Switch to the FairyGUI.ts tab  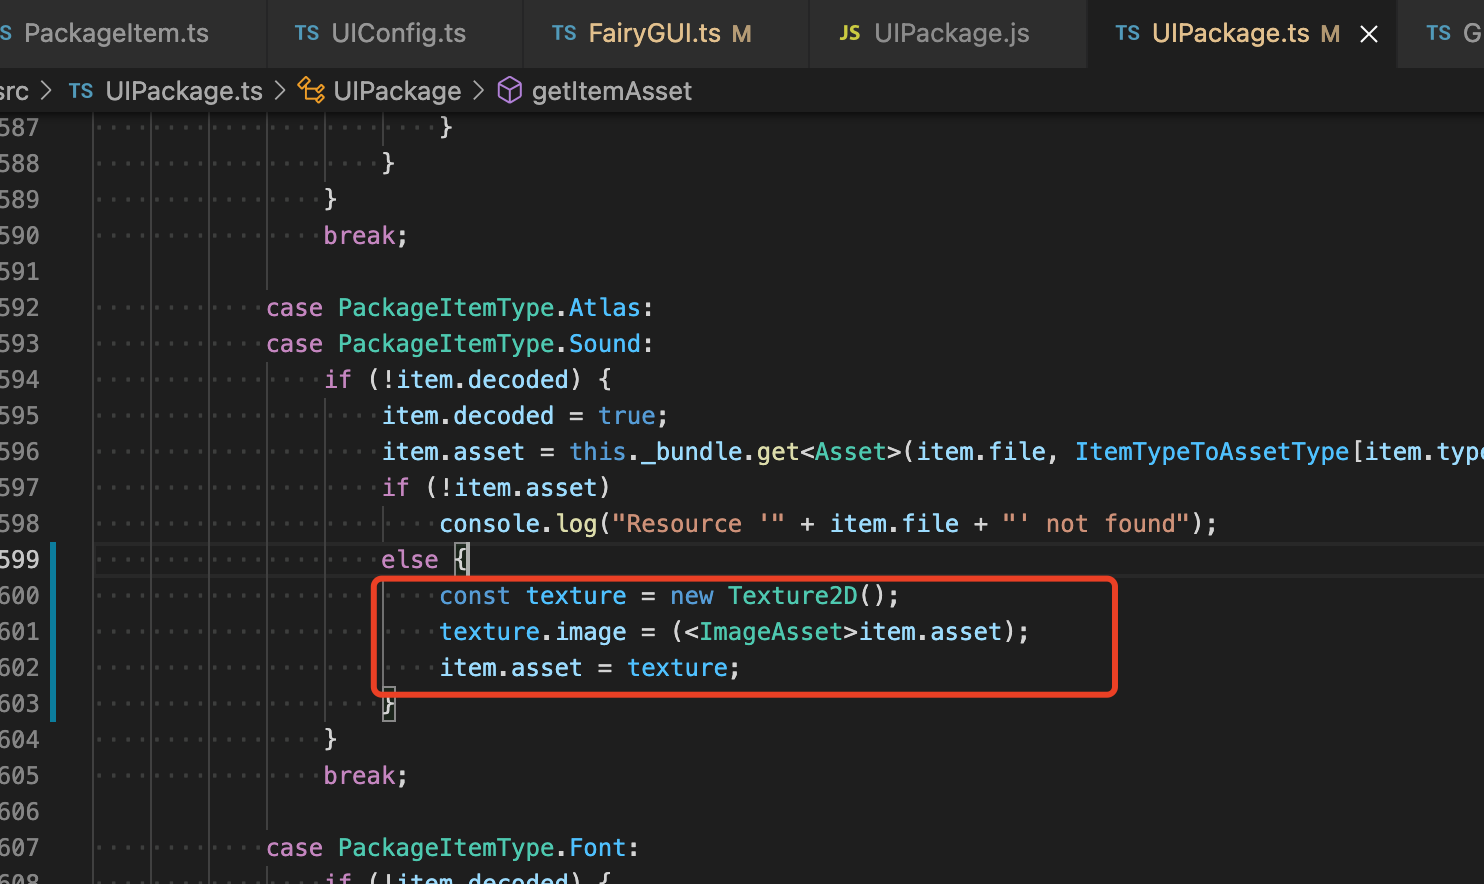(666, 33)
